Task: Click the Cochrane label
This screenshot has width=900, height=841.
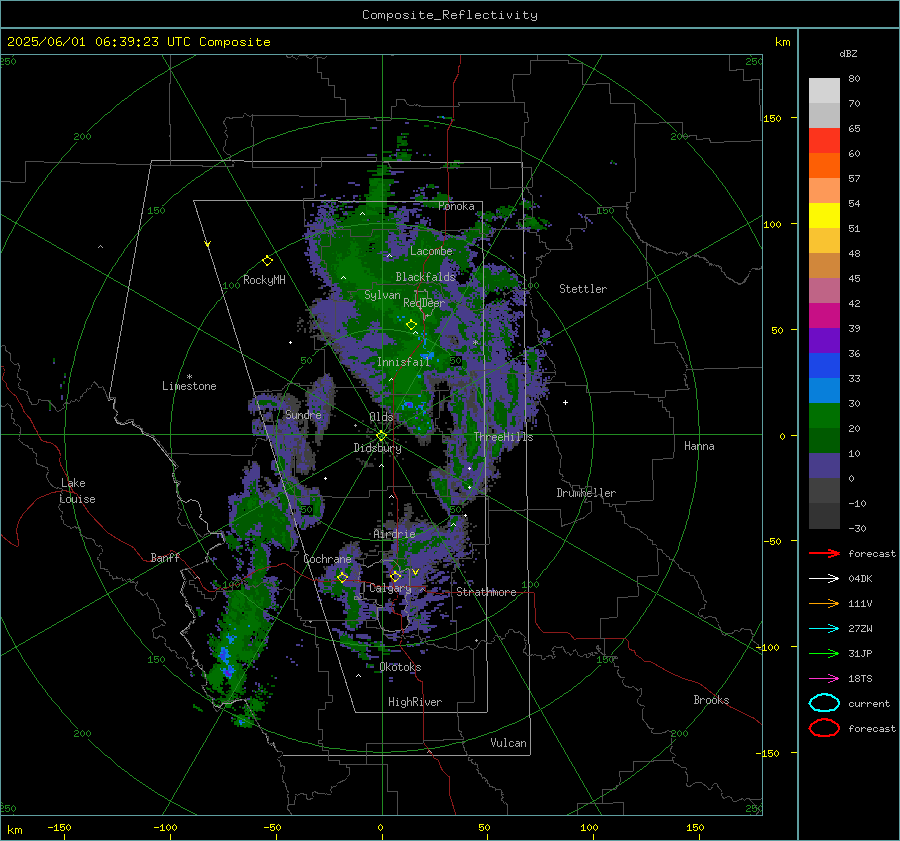Action: 327,559
